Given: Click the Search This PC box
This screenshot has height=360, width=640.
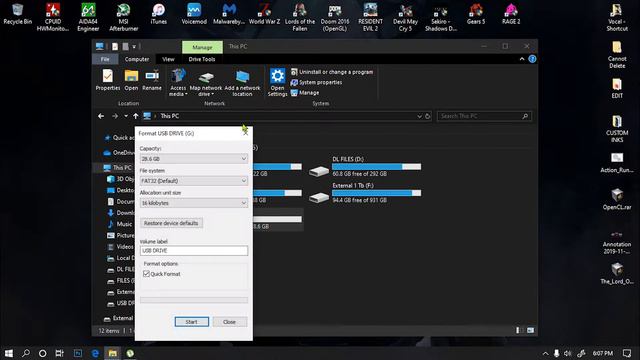Looking at the screenshot, I should [x=484, y=116].
